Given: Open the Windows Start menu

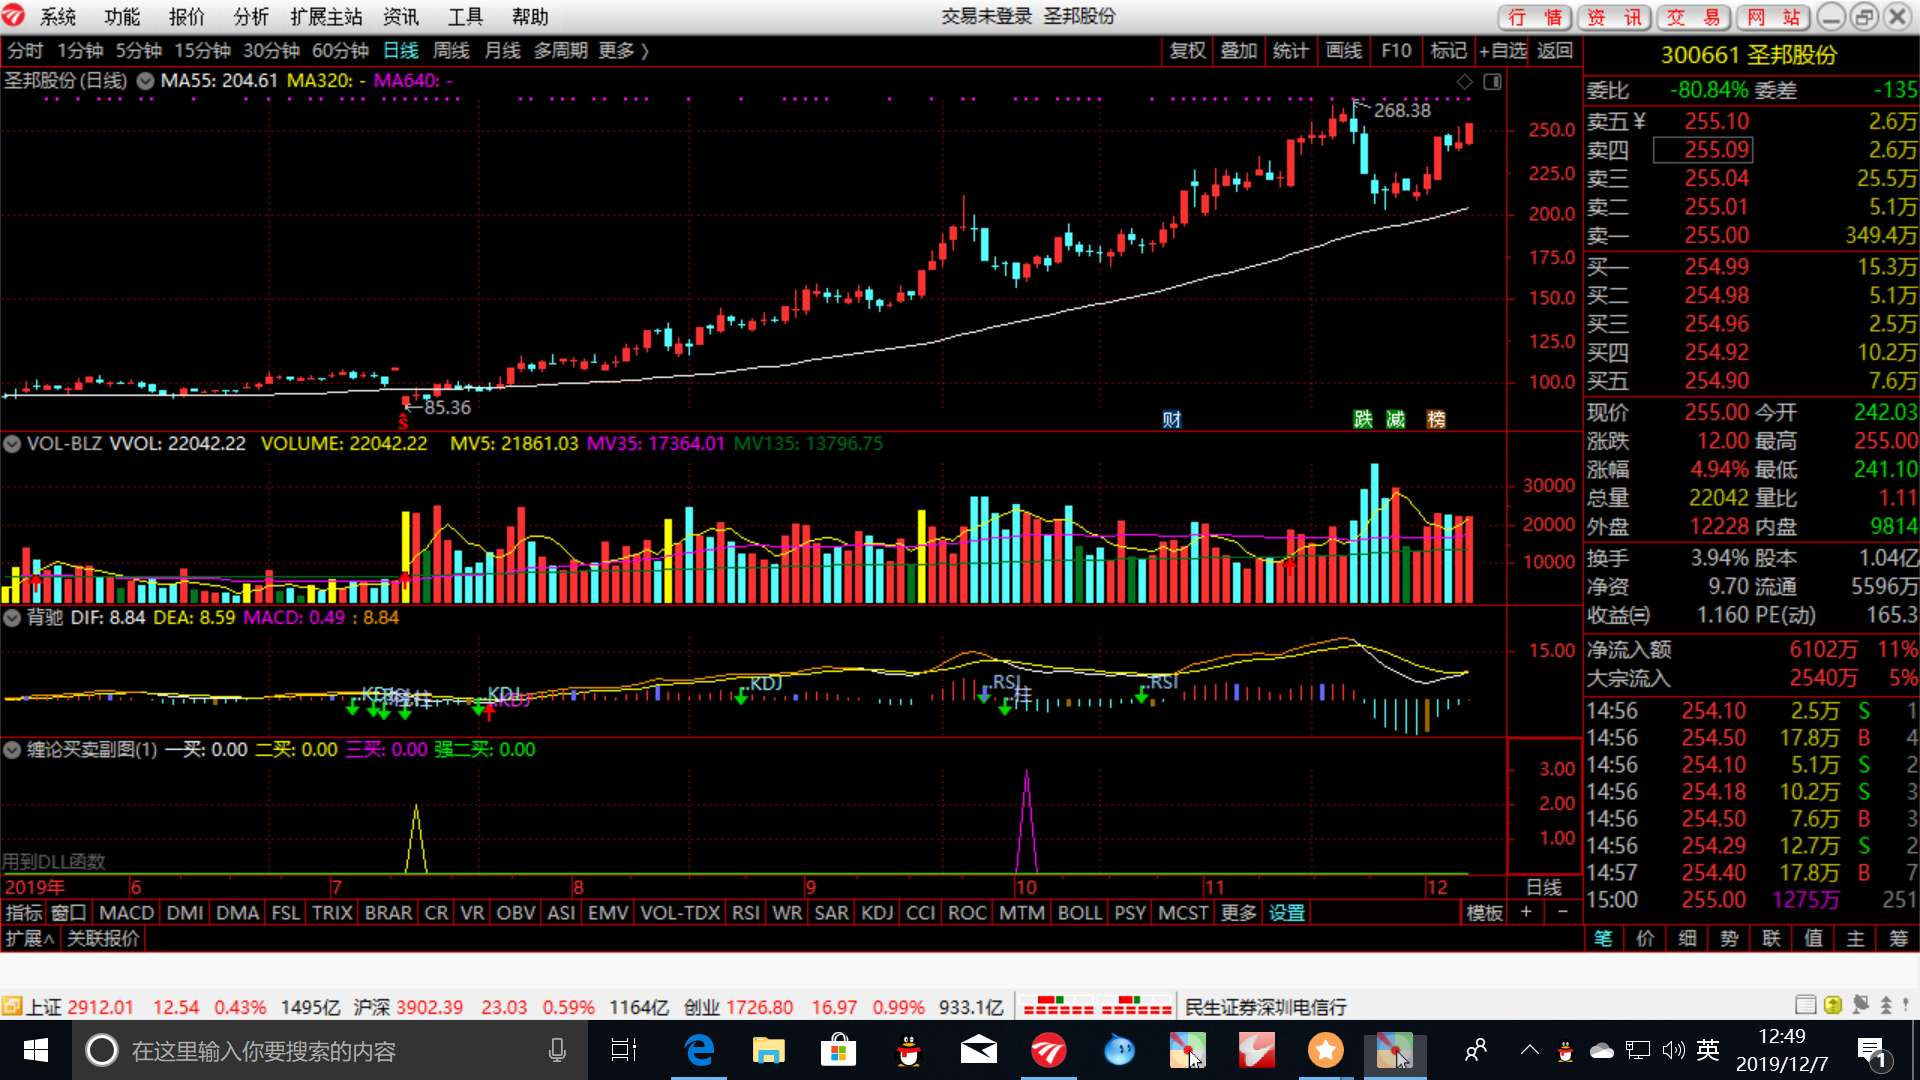Looking at the screenshot, I should pos(36,1050).
